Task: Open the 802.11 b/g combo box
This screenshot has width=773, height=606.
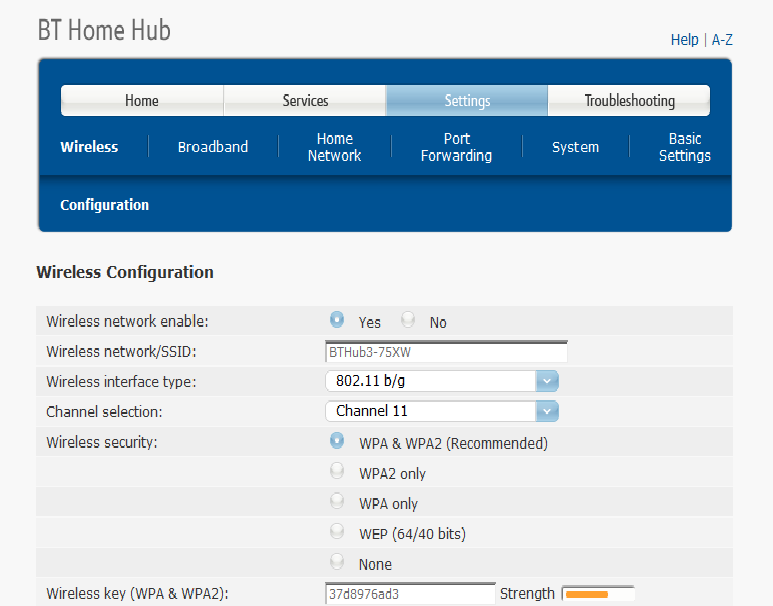Action: [442, 381]
